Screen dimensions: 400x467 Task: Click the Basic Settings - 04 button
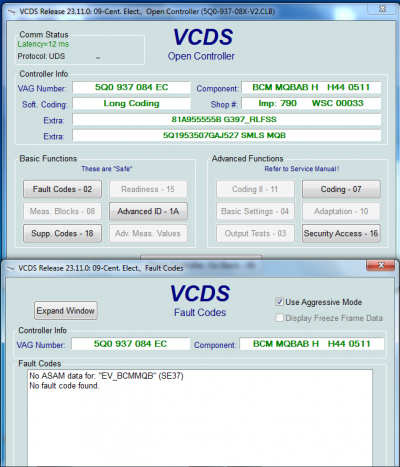point(255,211)
